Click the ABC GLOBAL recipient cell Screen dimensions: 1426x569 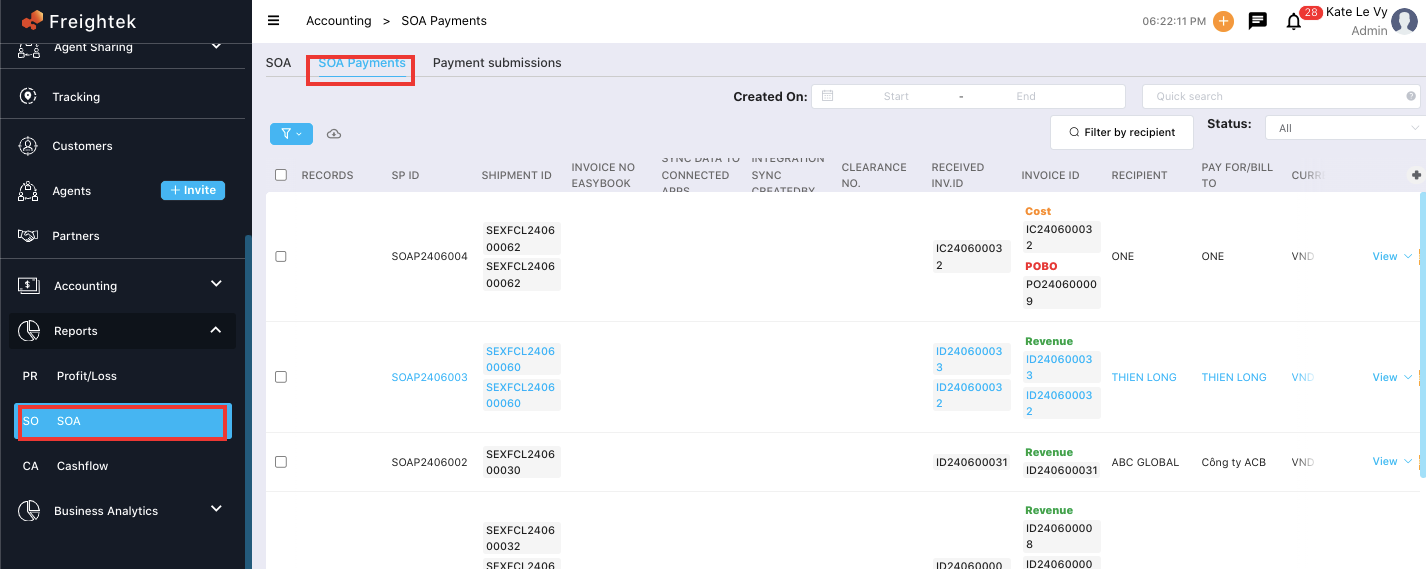(1145, 462)
